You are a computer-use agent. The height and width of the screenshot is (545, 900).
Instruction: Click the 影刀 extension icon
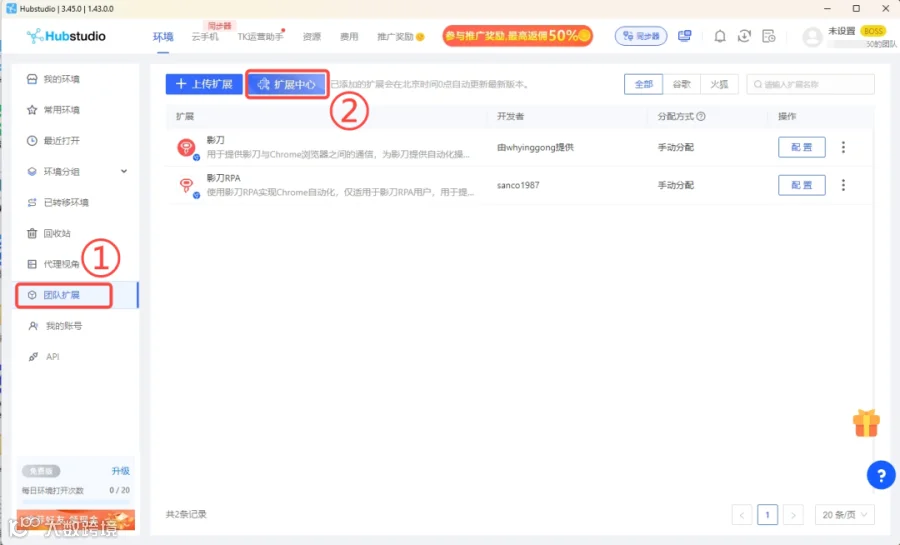187,148
